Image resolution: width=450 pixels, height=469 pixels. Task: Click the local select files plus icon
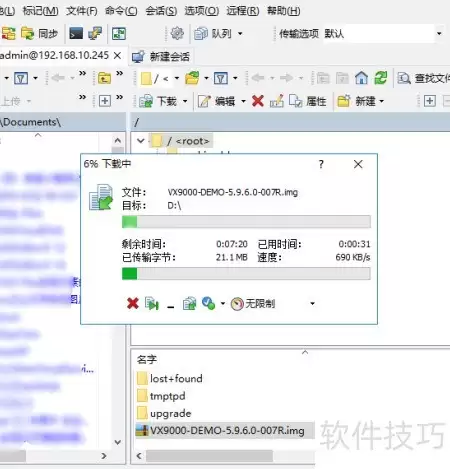point(105,101)
